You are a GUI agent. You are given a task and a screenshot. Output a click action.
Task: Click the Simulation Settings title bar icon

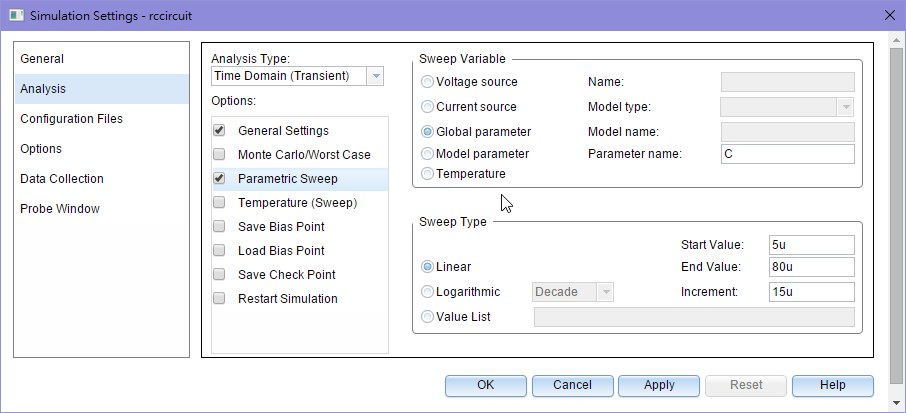[x=16, y=16]
